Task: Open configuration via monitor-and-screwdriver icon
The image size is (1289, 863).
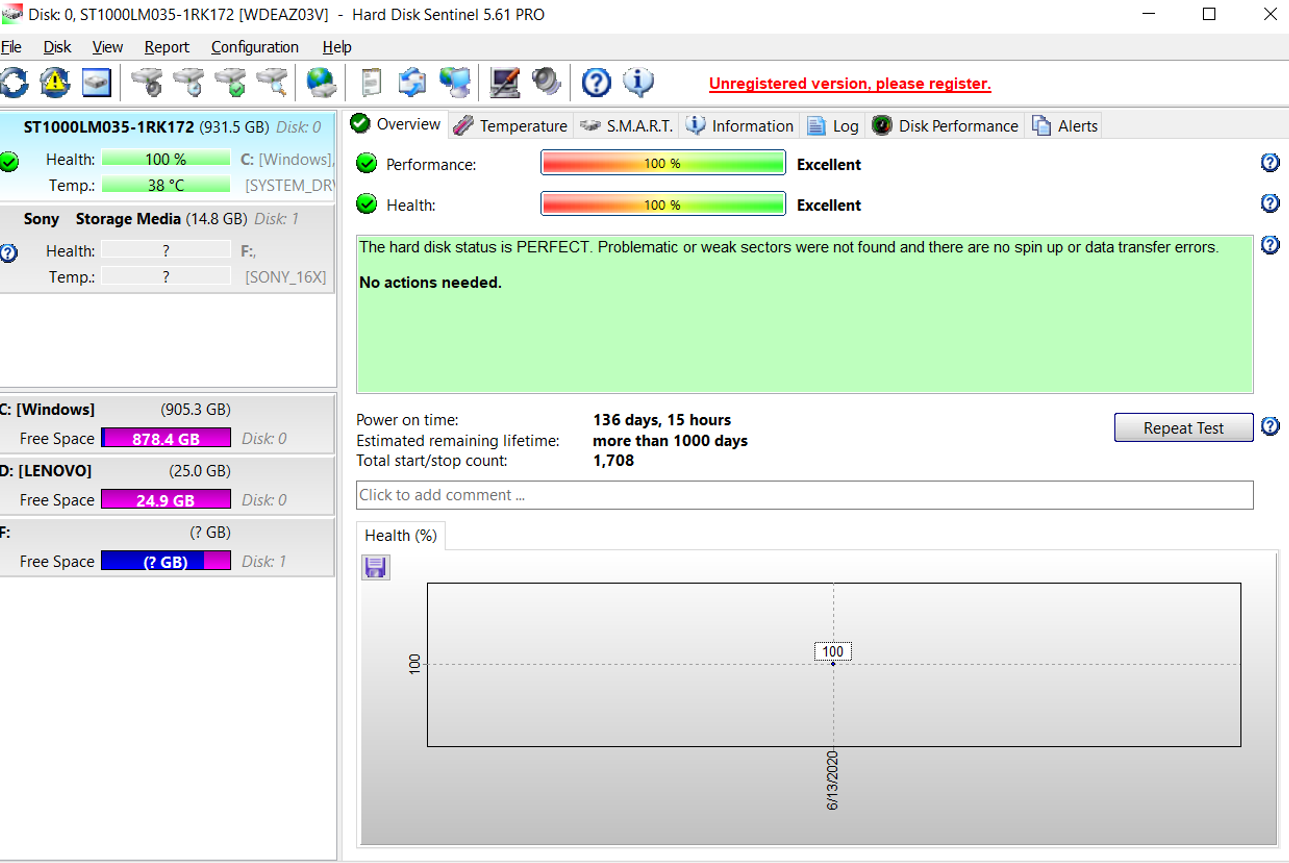Action: coord(505,83)
